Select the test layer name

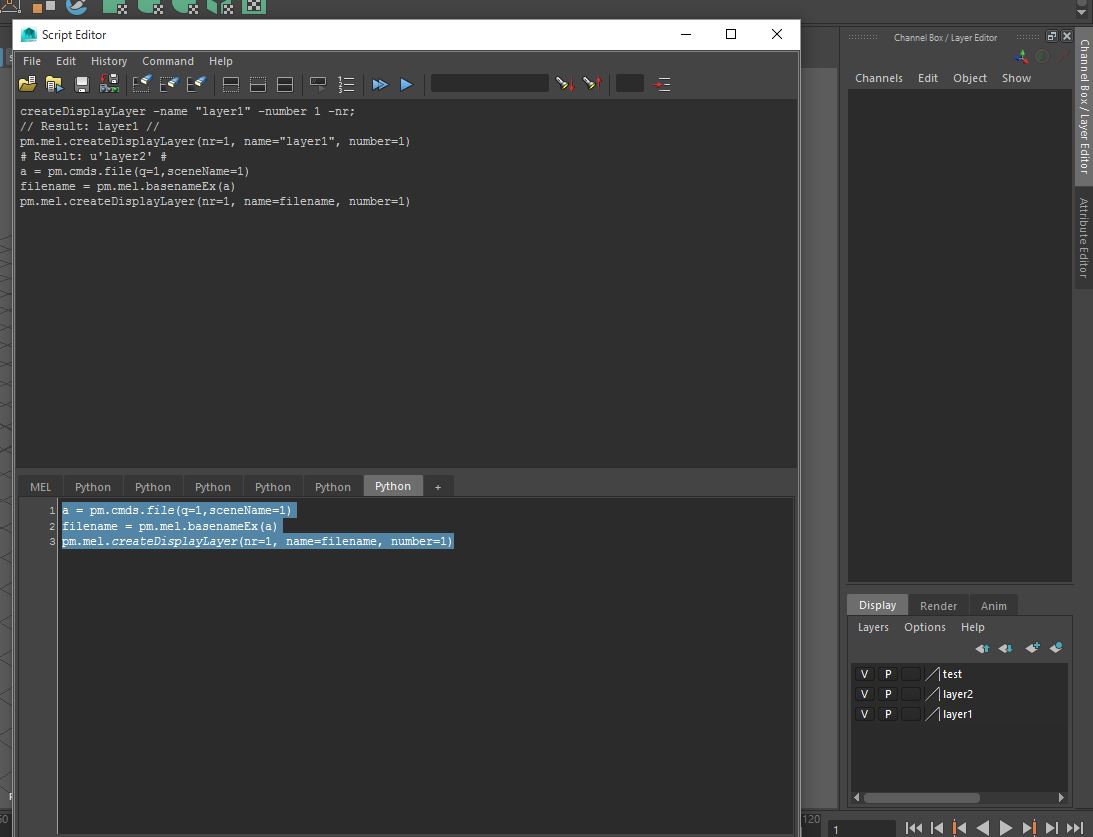pos(952,674)
